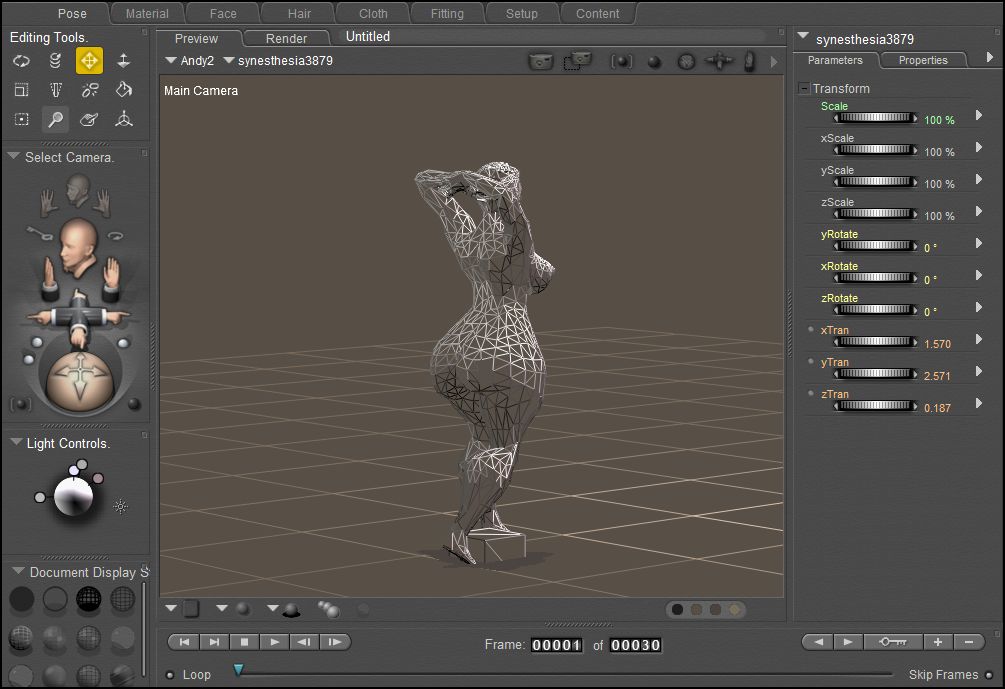Select the Taper editing tool
The height and width of the screenshot is (689, 1005).
(x=56, y=90)
